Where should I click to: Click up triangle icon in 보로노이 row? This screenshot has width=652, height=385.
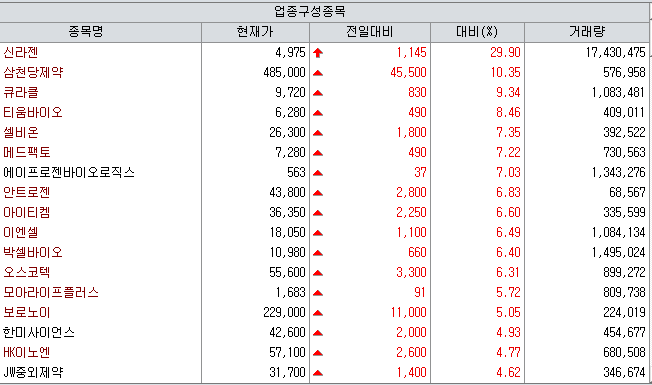(x=318, y=313)
